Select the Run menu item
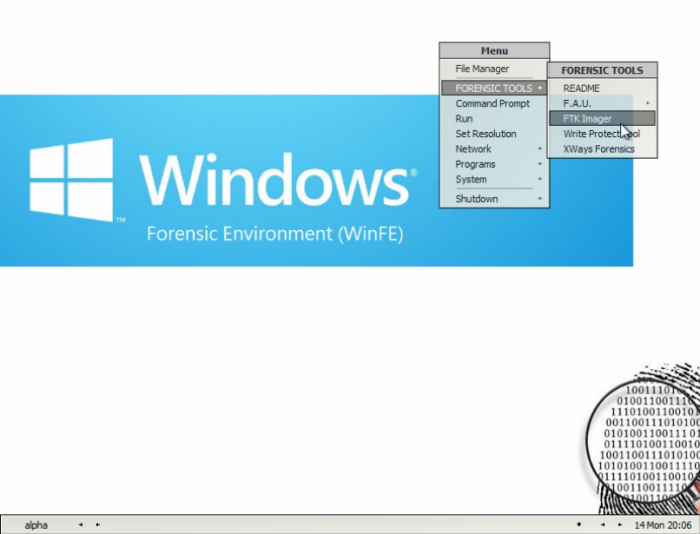 [x=464, y=119]
